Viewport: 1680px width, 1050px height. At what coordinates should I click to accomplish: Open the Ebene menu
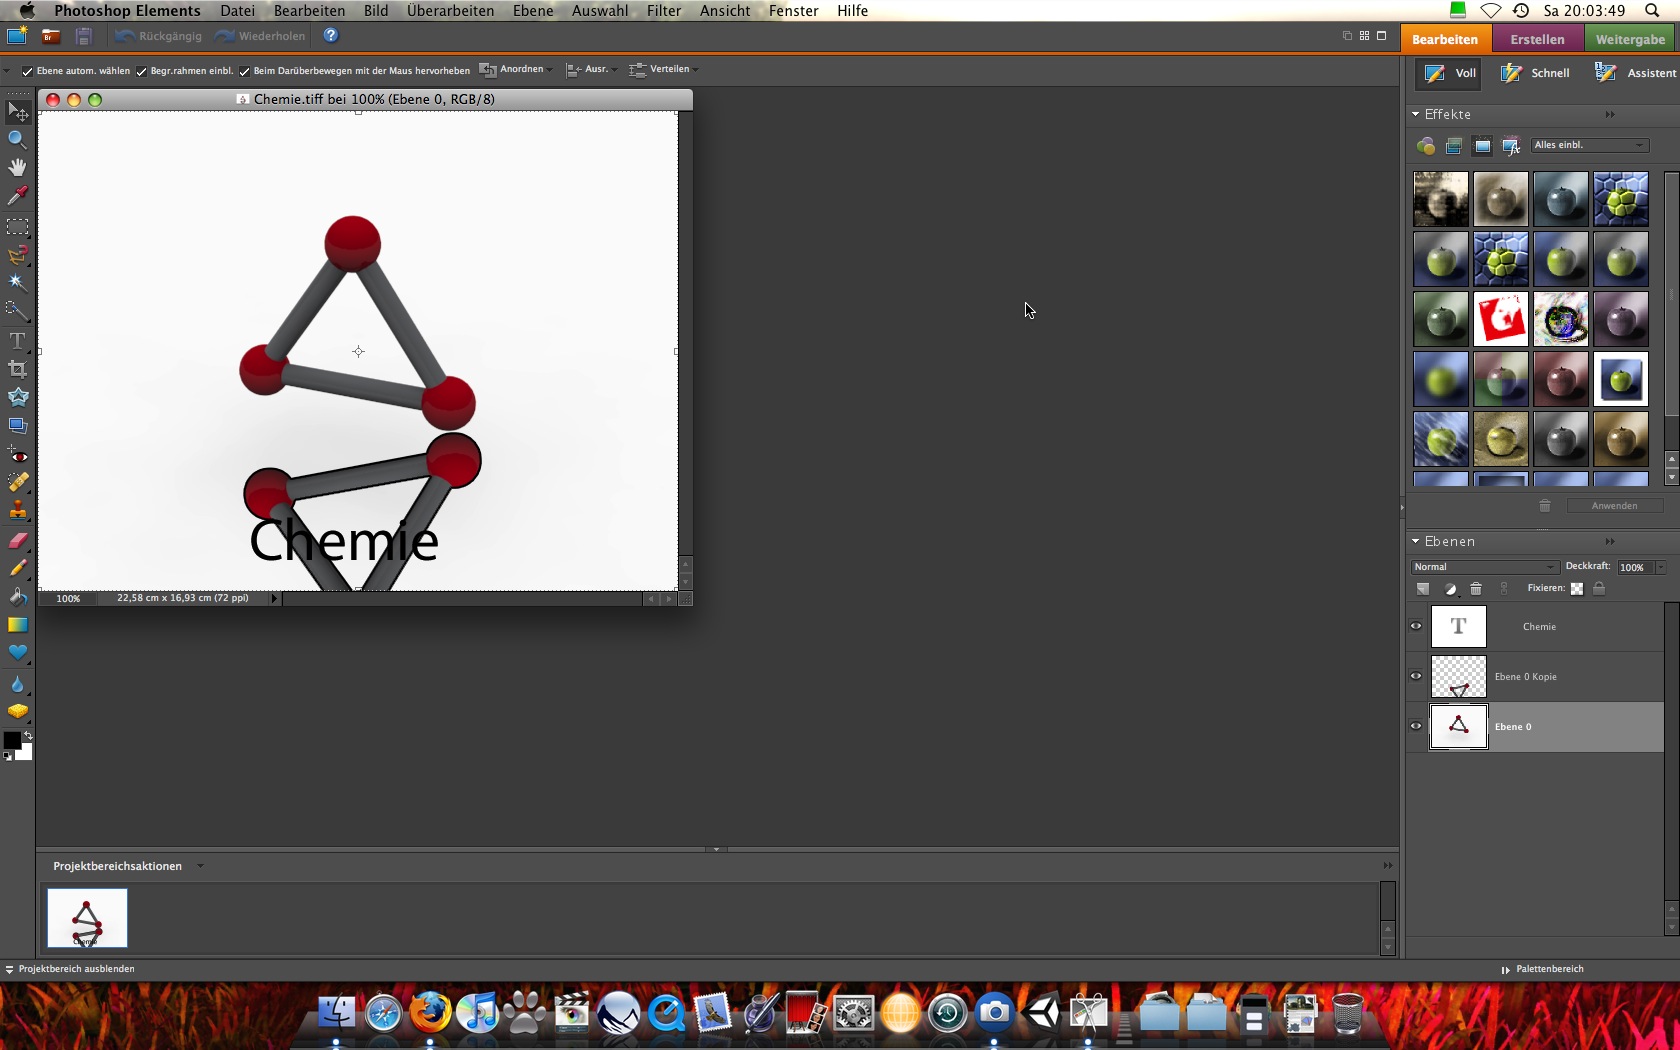(x=533, y=11)
